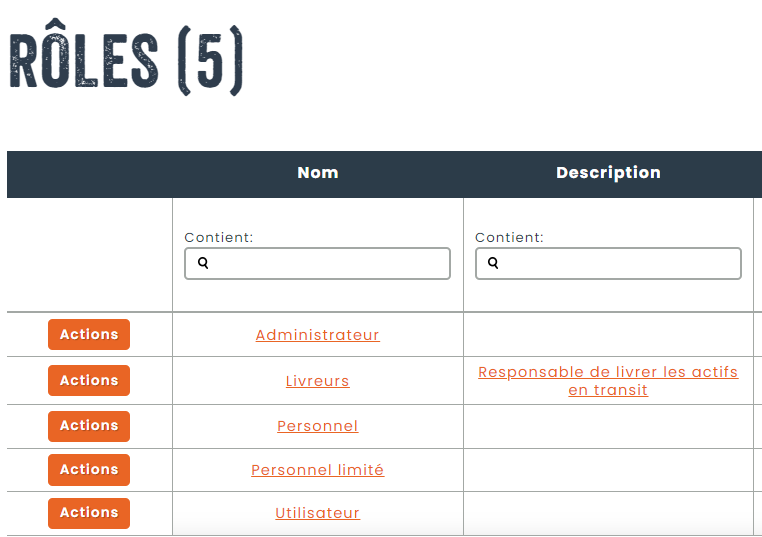
Task: Select the Personnel role link
Action: pos(318,426)
